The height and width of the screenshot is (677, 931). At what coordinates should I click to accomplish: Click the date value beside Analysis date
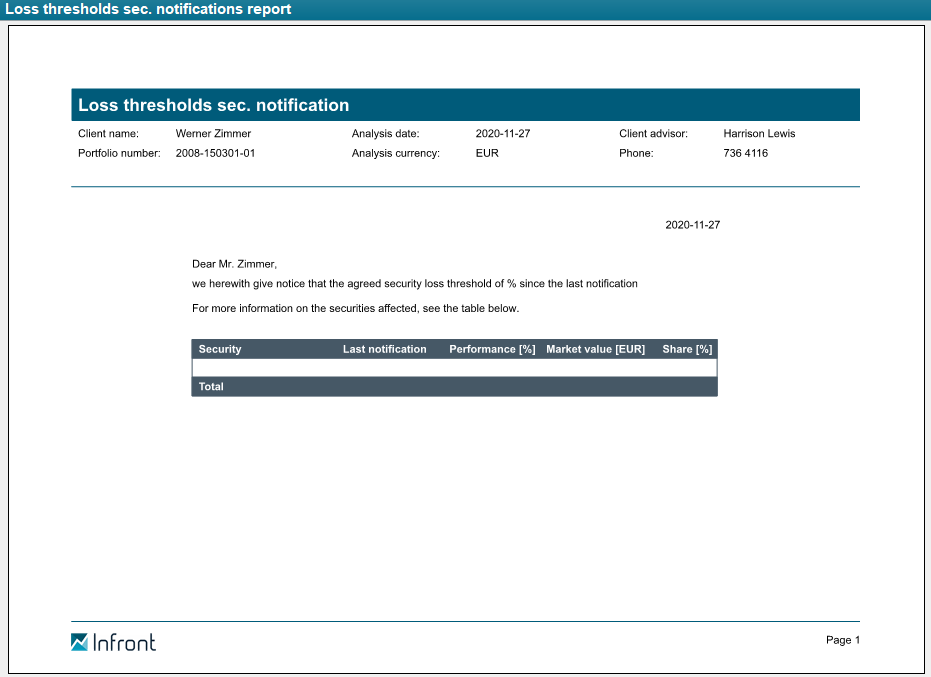coord(503,133)
